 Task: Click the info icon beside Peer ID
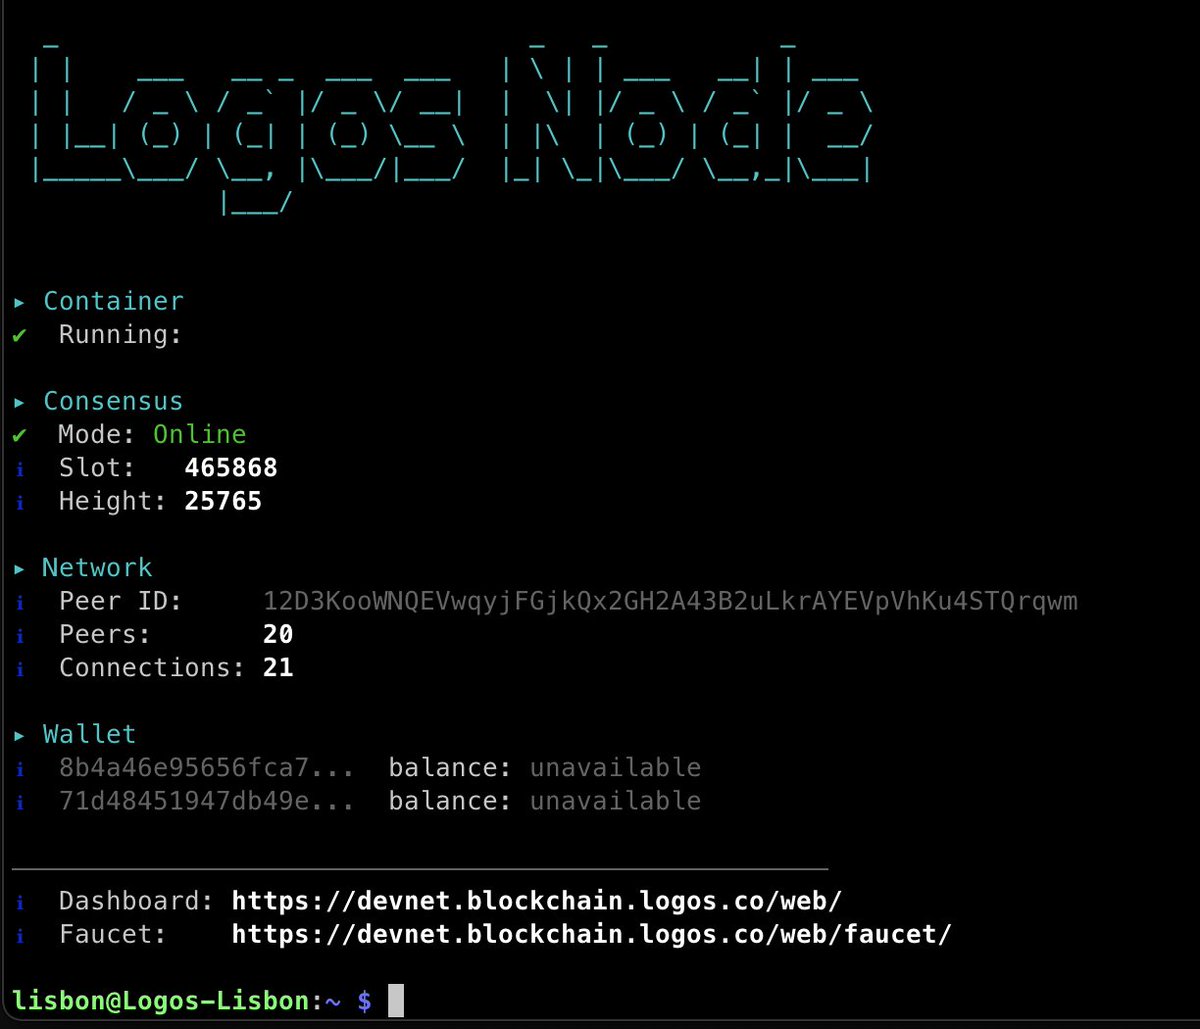(20, 601)
